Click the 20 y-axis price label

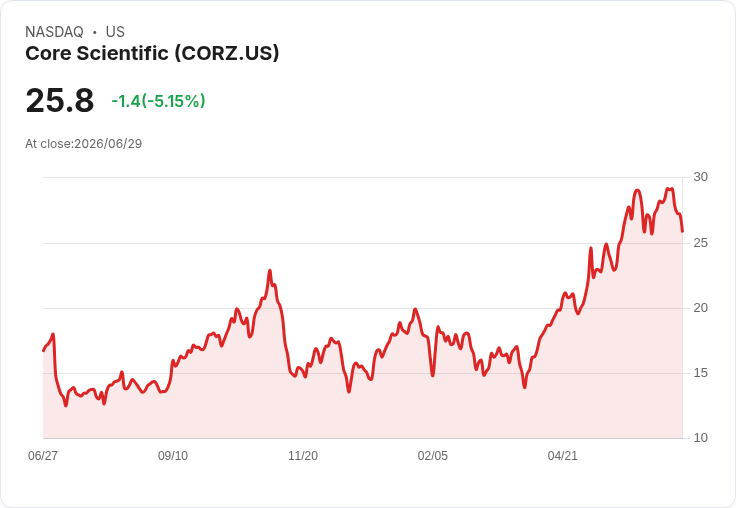click(x=700, y=308)
